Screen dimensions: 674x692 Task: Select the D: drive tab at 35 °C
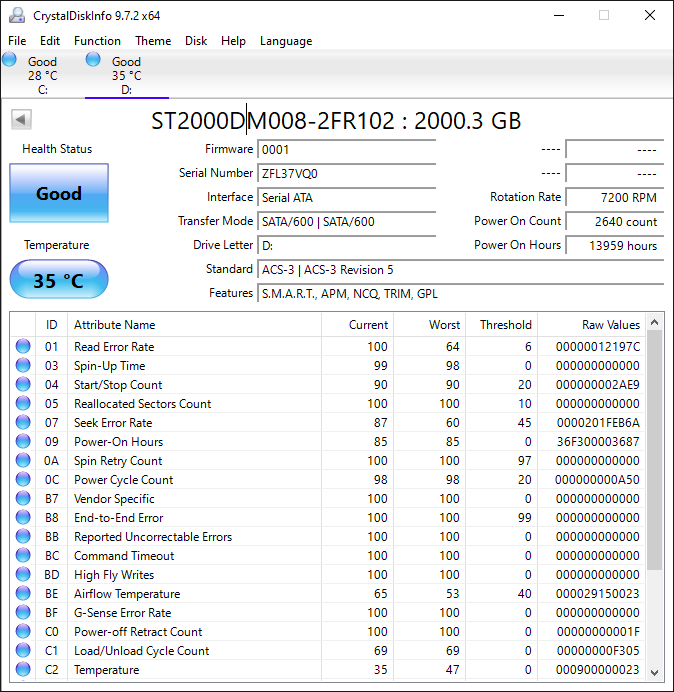click(127, 74)
